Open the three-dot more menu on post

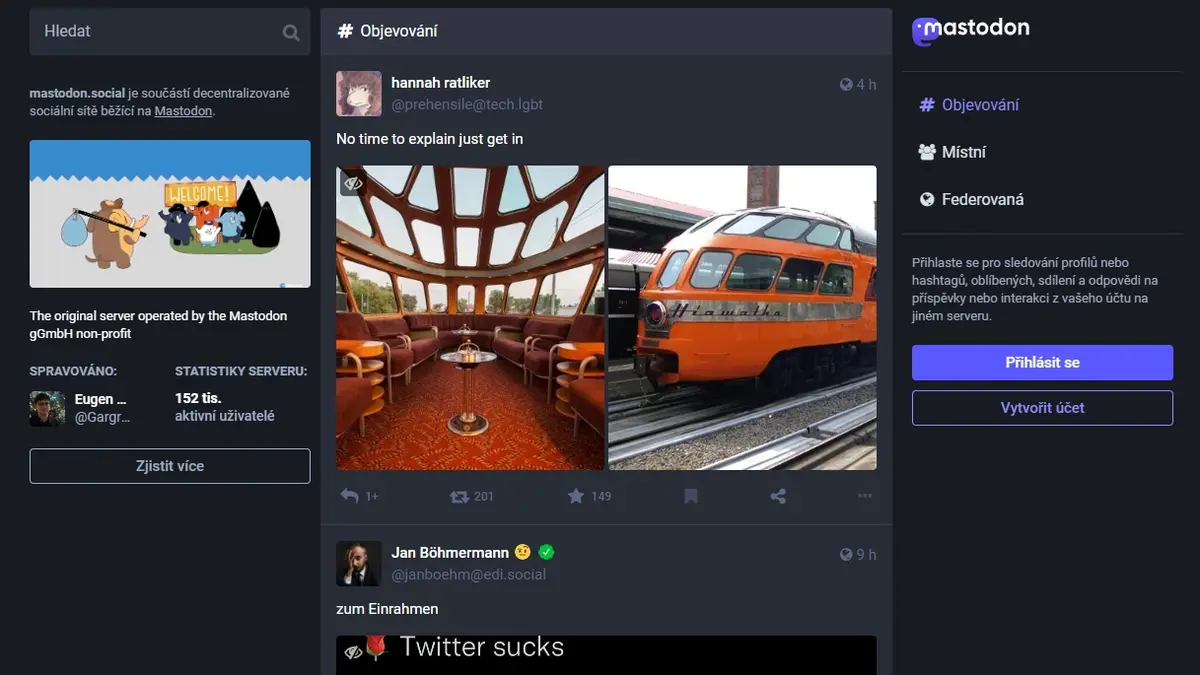pyautogui.click(x=865, y=496)
